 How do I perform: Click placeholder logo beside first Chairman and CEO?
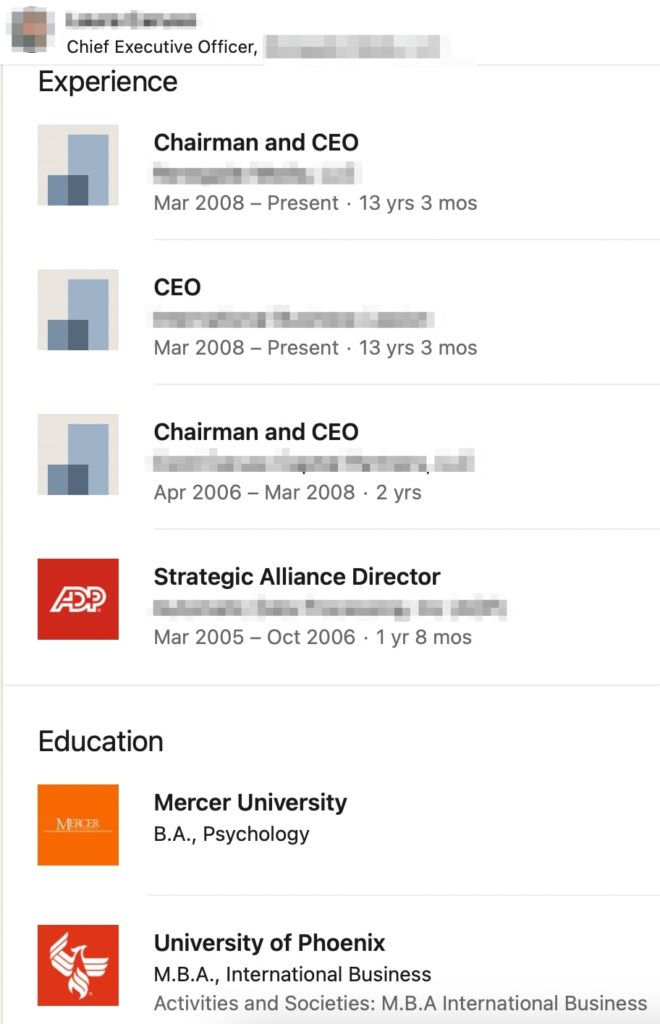coord(78,165)
